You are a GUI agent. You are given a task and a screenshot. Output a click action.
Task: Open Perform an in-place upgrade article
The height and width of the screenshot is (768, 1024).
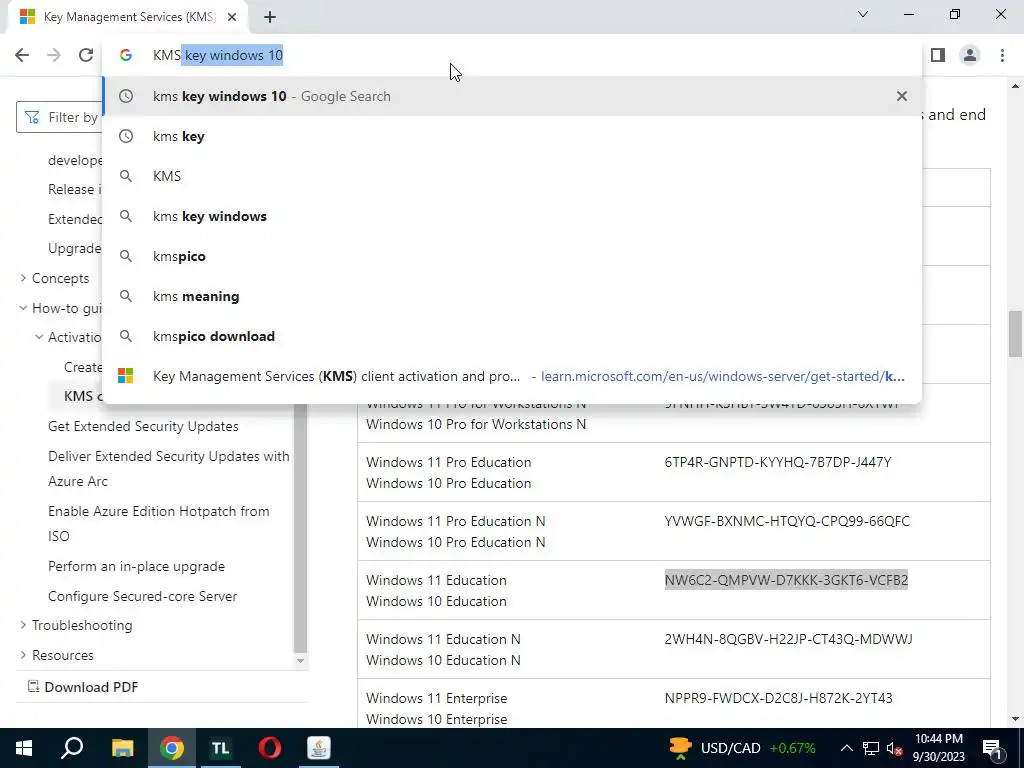pyautogui.click(x=136, y=566)
